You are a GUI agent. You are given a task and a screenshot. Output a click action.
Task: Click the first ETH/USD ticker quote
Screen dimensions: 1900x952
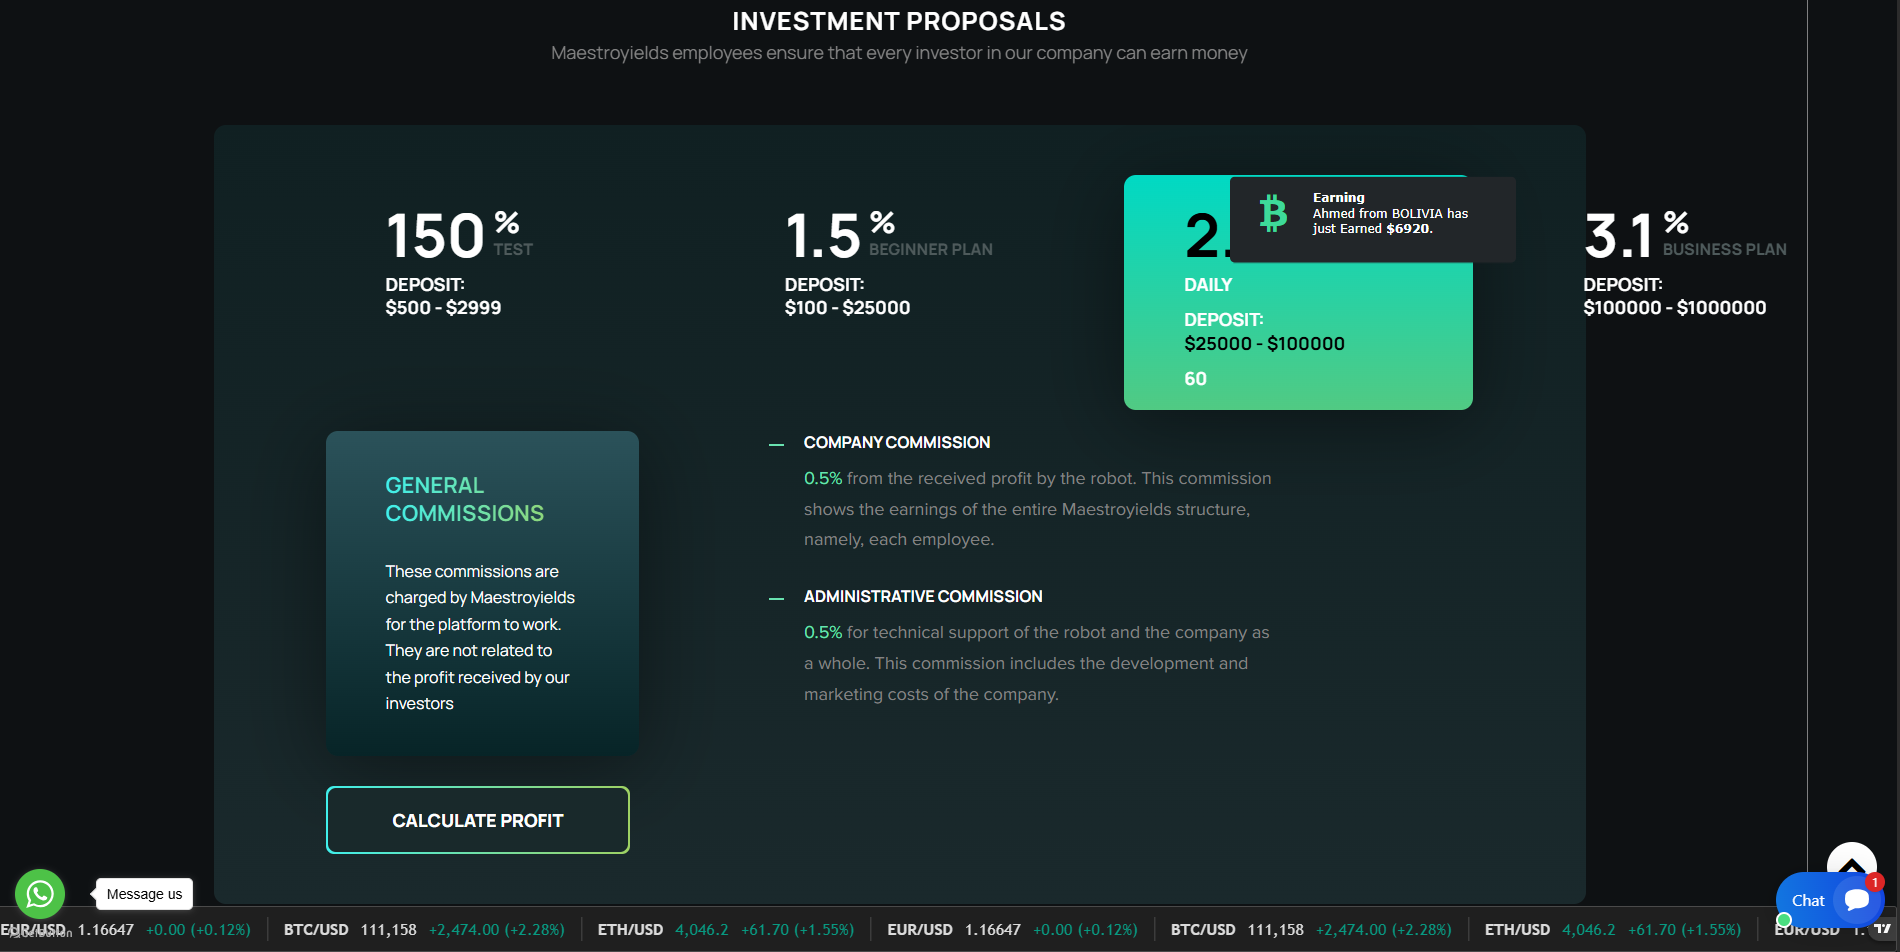coord(725,930)
